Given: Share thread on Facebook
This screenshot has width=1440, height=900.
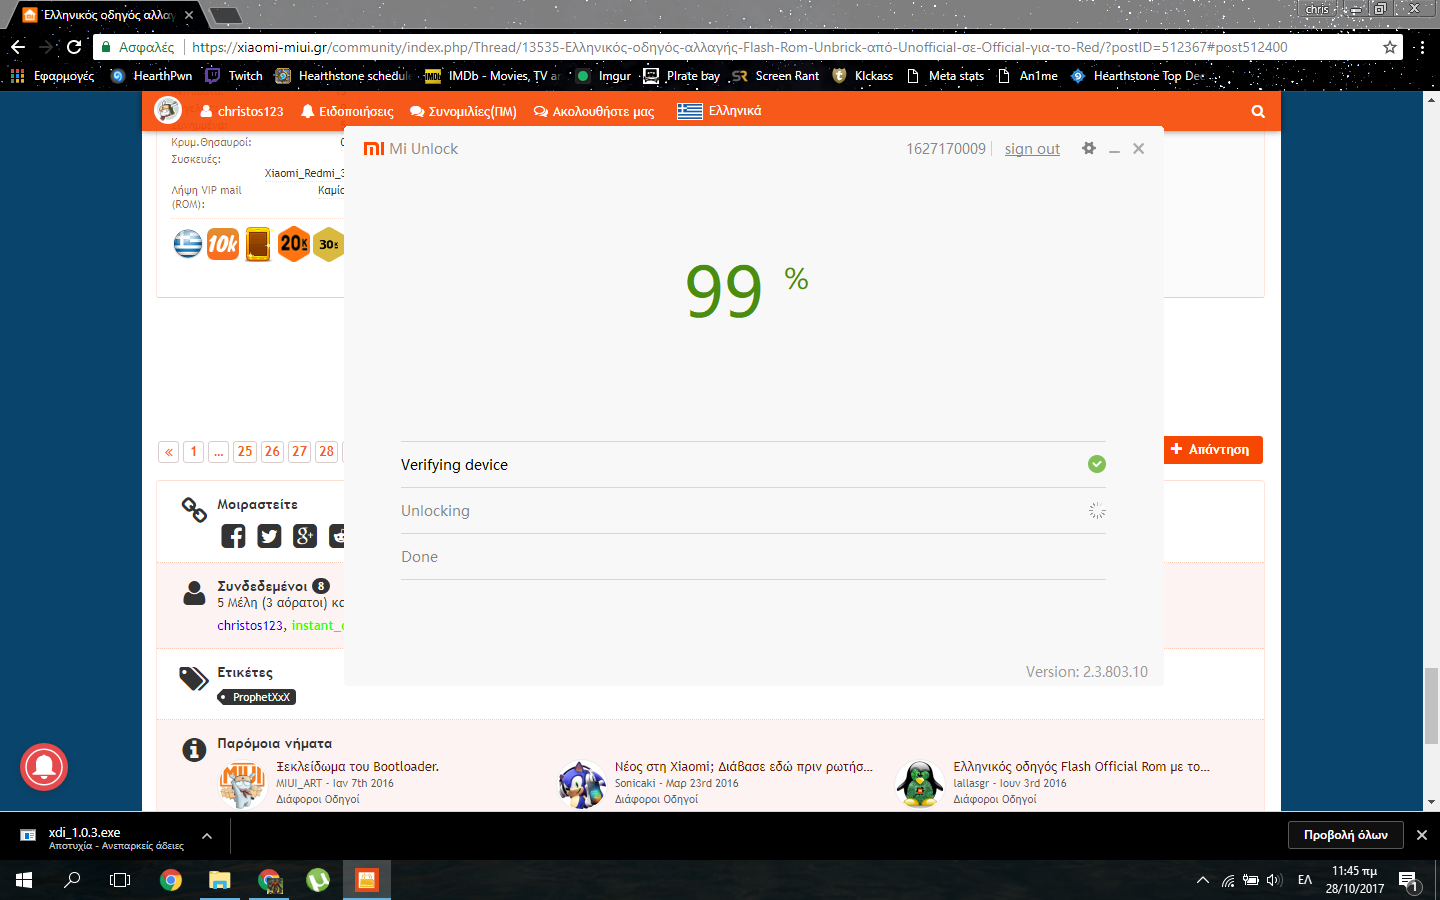Looking at the screenshot, I should click(233, 536).
